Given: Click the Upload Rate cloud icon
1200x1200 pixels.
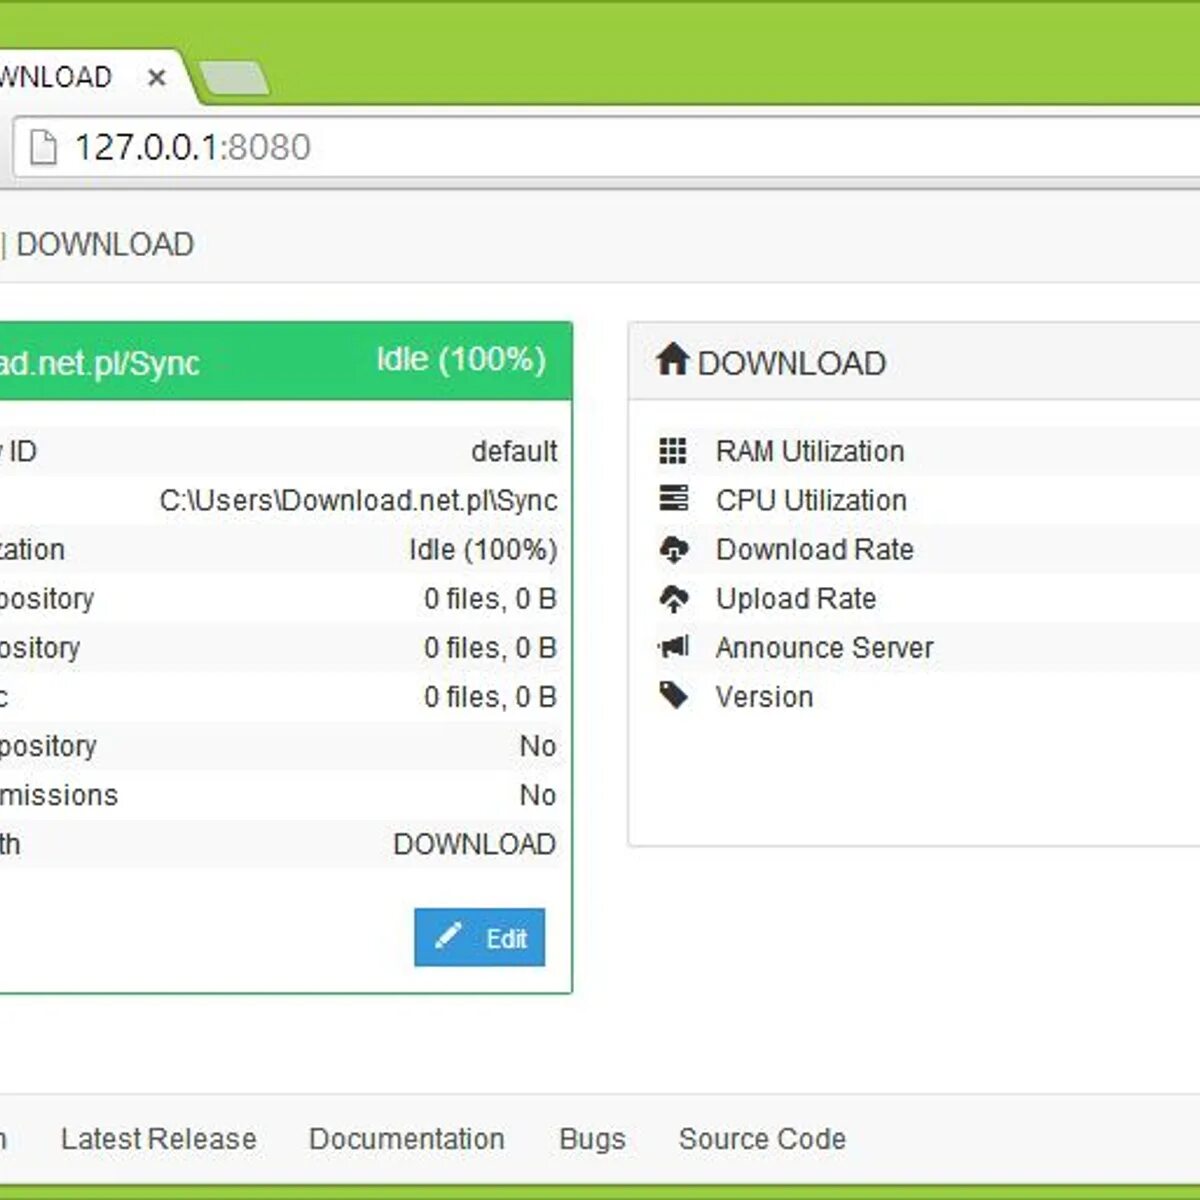Looking at the screenshot, I should (x=674, y=598).
